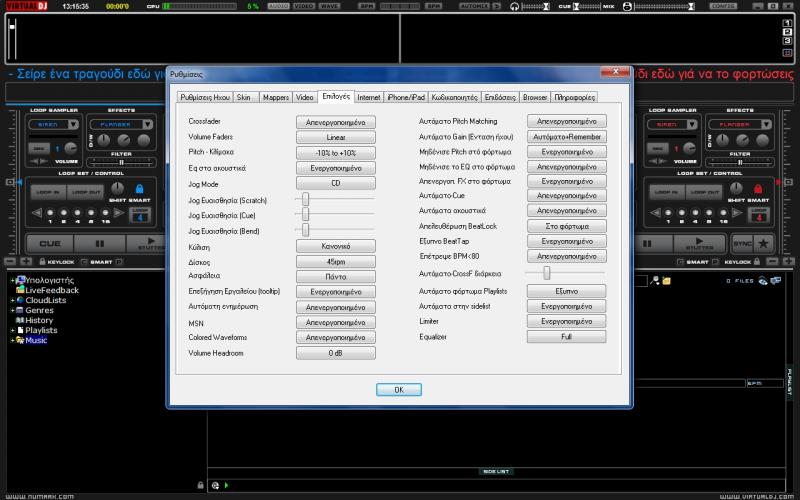Toggle the right deck red Smart lock icon
800x500 pixels.
(758, 189)
